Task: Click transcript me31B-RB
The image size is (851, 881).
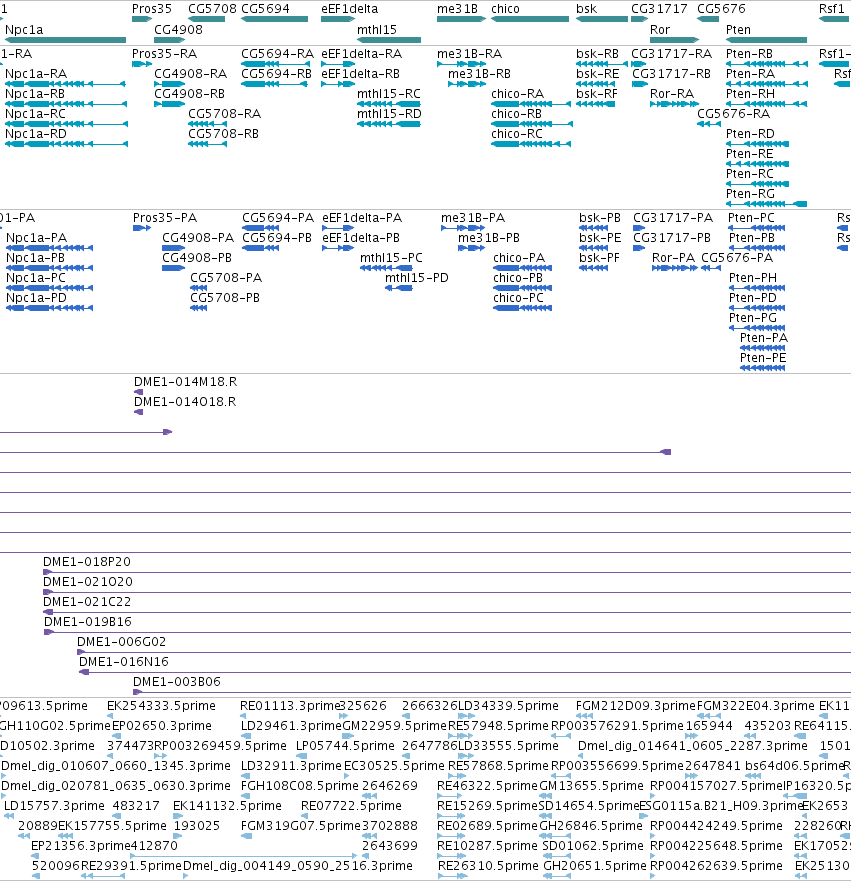Action: click(479, 74)
